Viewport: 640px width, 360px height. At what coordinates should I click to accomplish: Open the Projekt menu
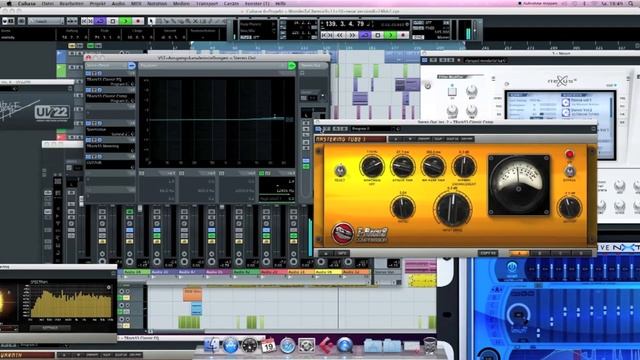[x=98, y=3]
